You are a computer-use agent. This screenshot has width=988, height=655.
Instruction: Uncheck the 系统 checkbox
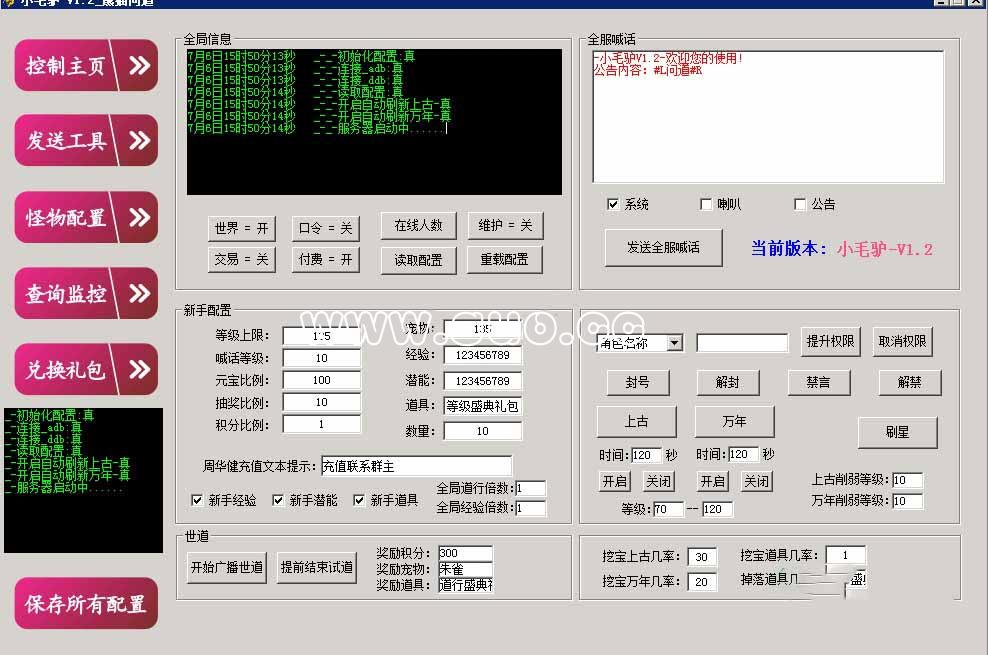click(613, 204)
